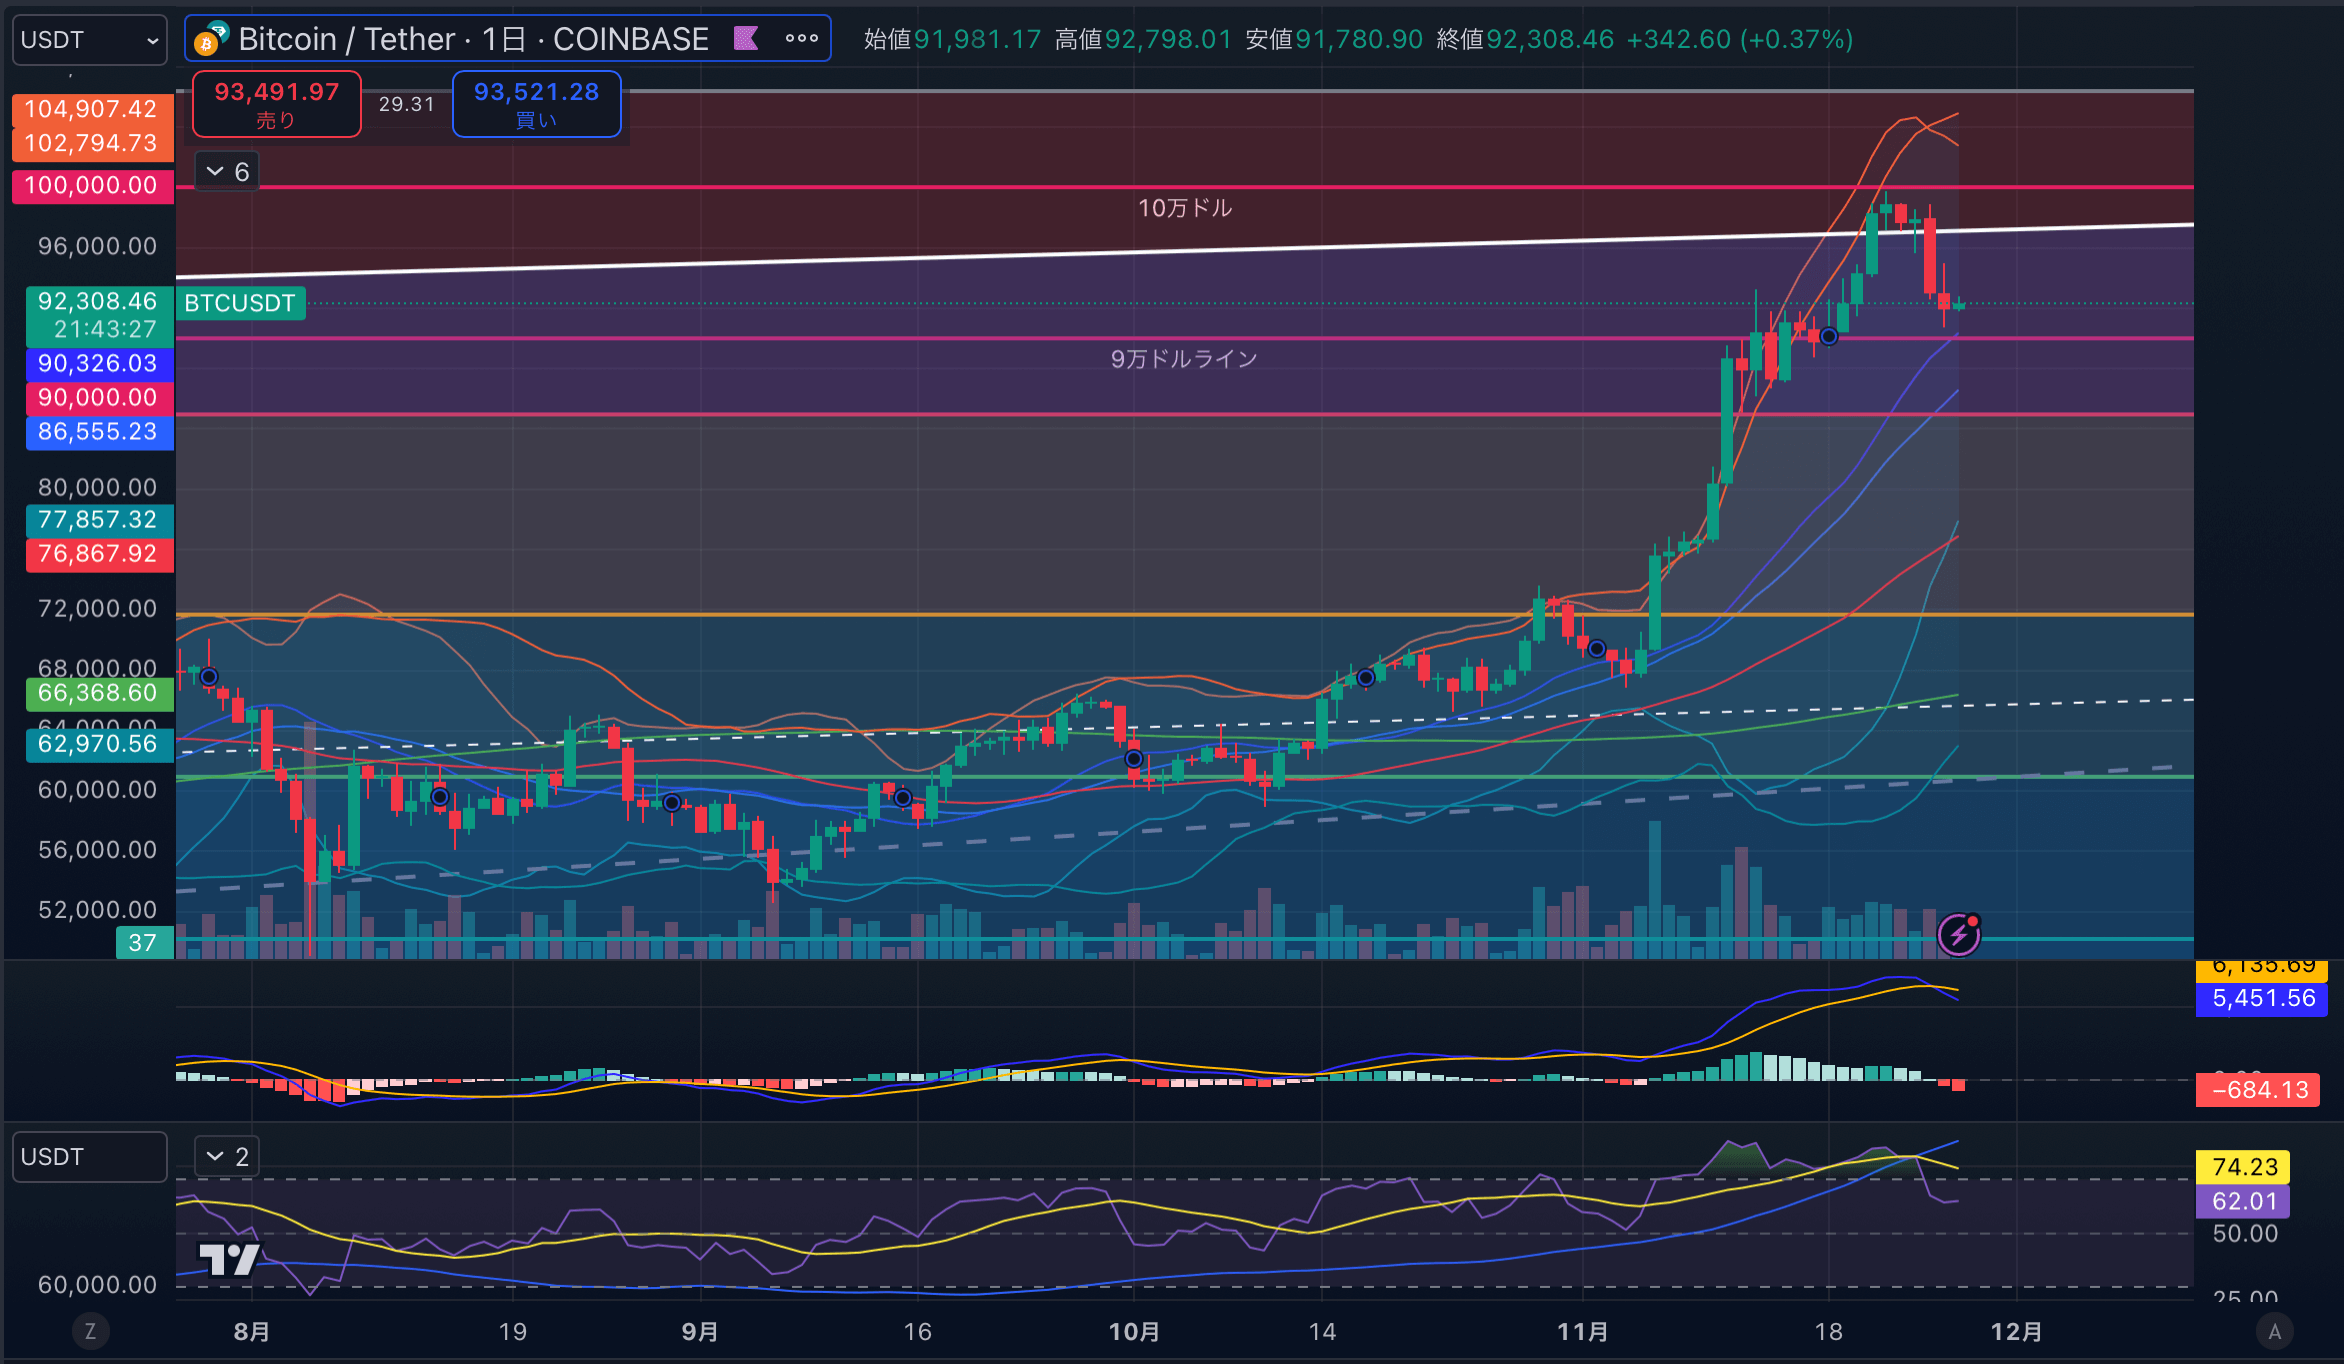Click the purple lightning bolt alert icon
The height and width of the screenshot is (1364, 2344).
tap(1959, 935)
